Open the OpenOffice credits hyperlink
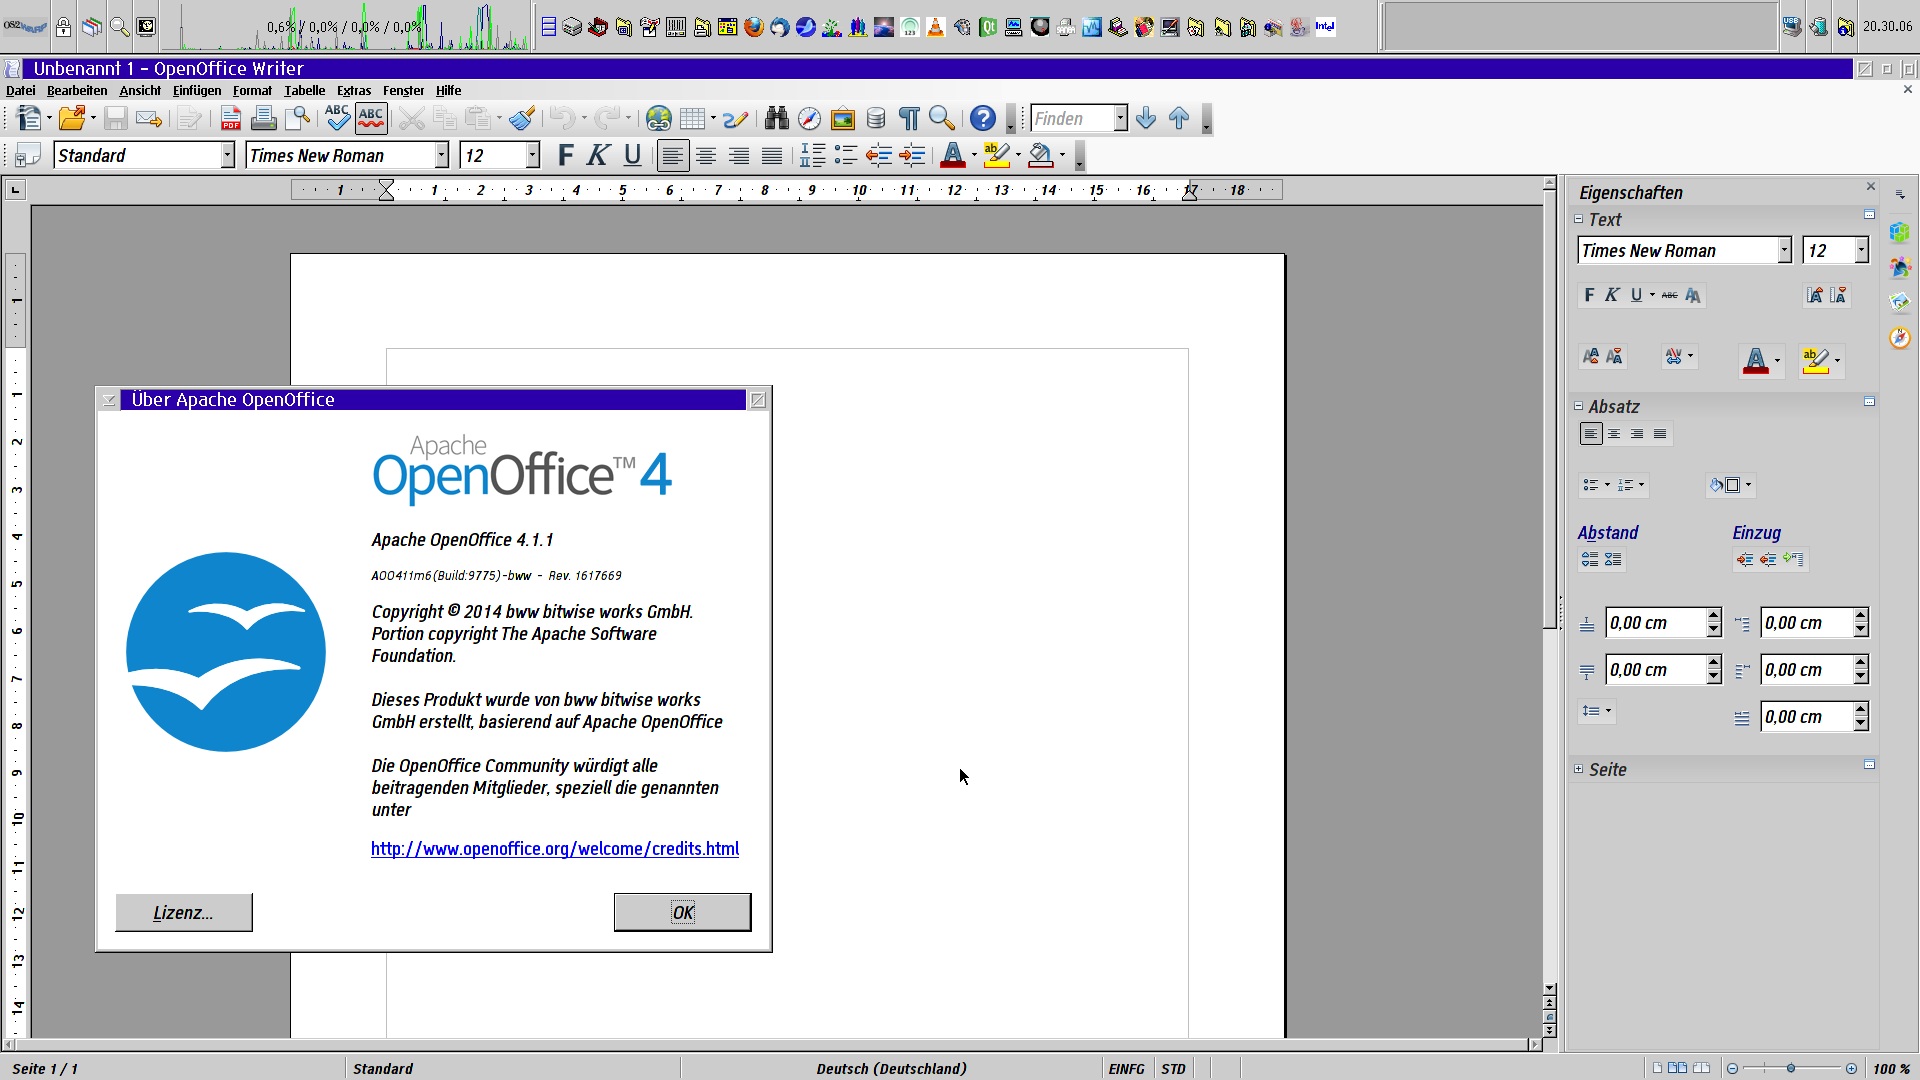Image resolution: width=1920 pixels, height=1080 pixels. coord(554,848)
